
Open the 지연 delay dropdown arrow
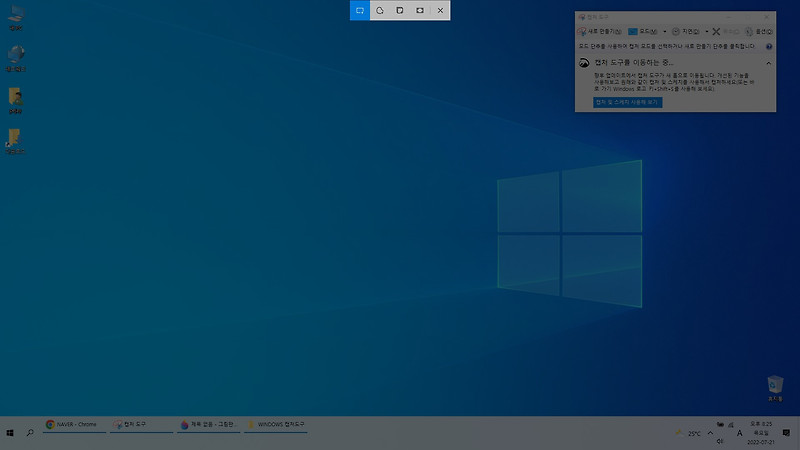tap(707, 32)
